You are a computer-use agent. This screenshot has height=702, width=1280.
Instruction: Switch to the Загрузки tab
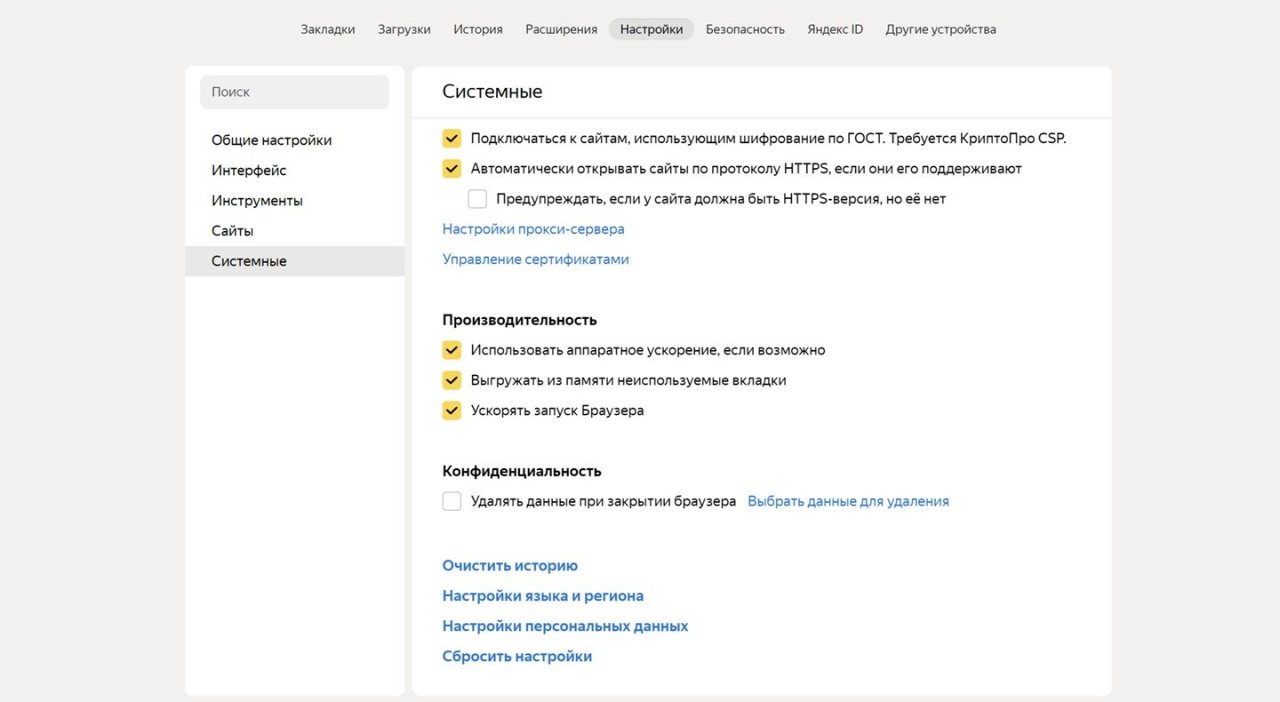pyautogui.click(x=404, y=29)
